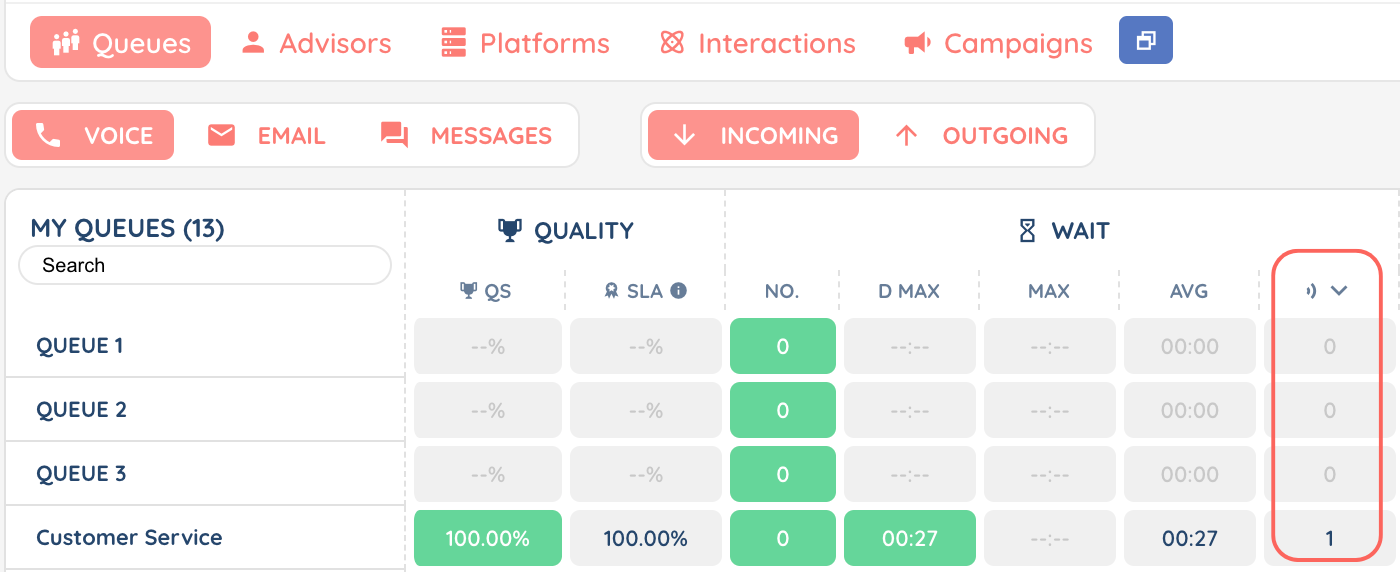Image resolution: width=1400 pixels, height=572 pixels.
Task: Open the Customer Service queue
Action: (129, 538)
